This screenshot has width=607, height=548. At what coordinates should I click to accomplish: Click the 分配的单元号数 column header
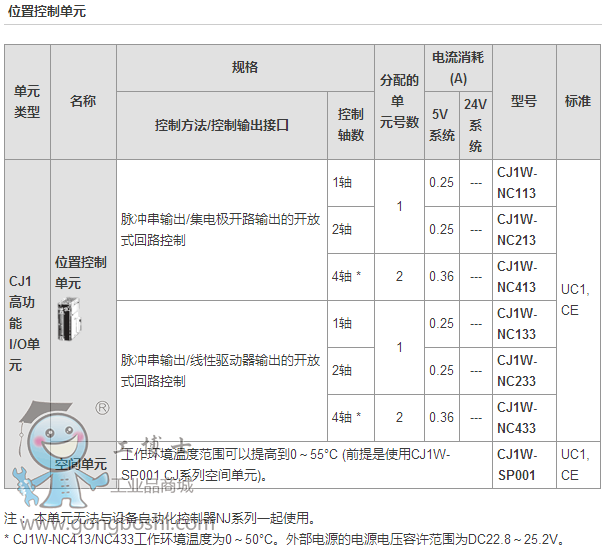399,102
